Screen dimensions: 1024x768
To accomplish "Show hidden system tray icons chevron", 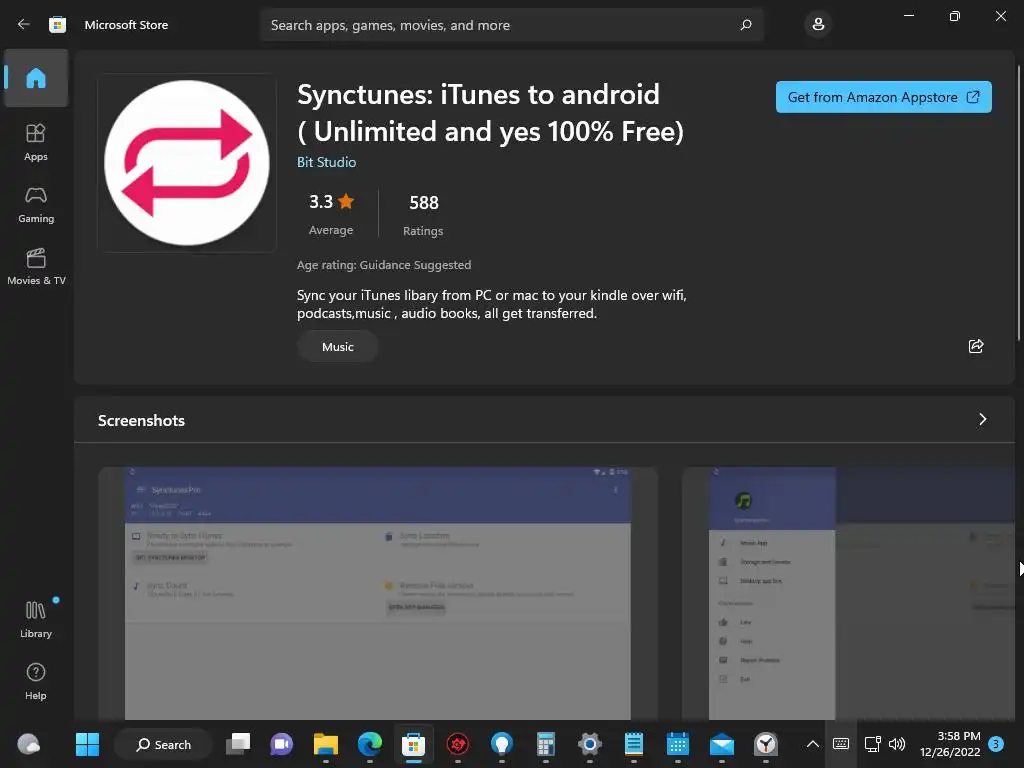I will click(x=812, y=744).
